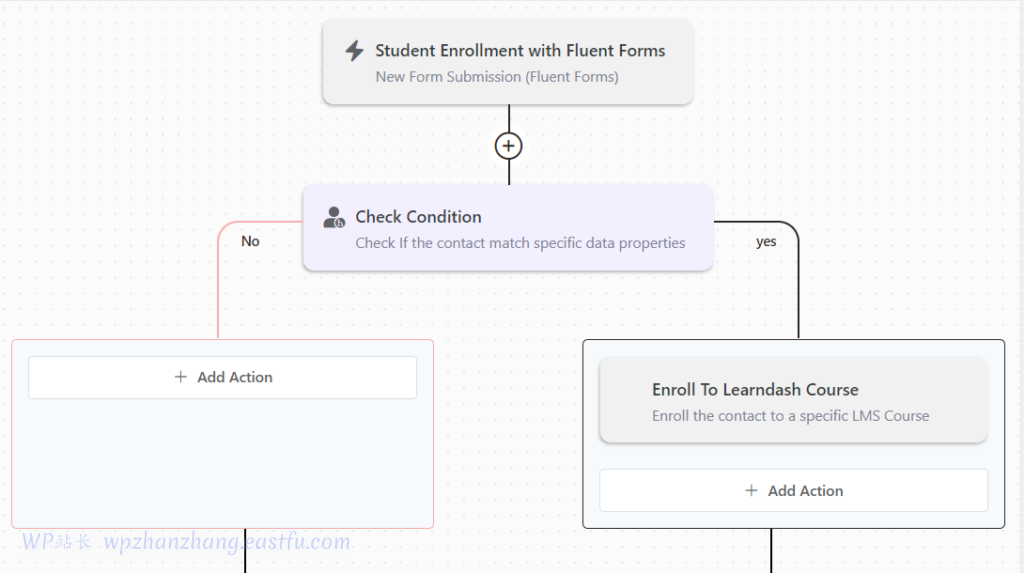Click the Check Condition description text
Screen dimensions: 1024x573
point(520,243)
